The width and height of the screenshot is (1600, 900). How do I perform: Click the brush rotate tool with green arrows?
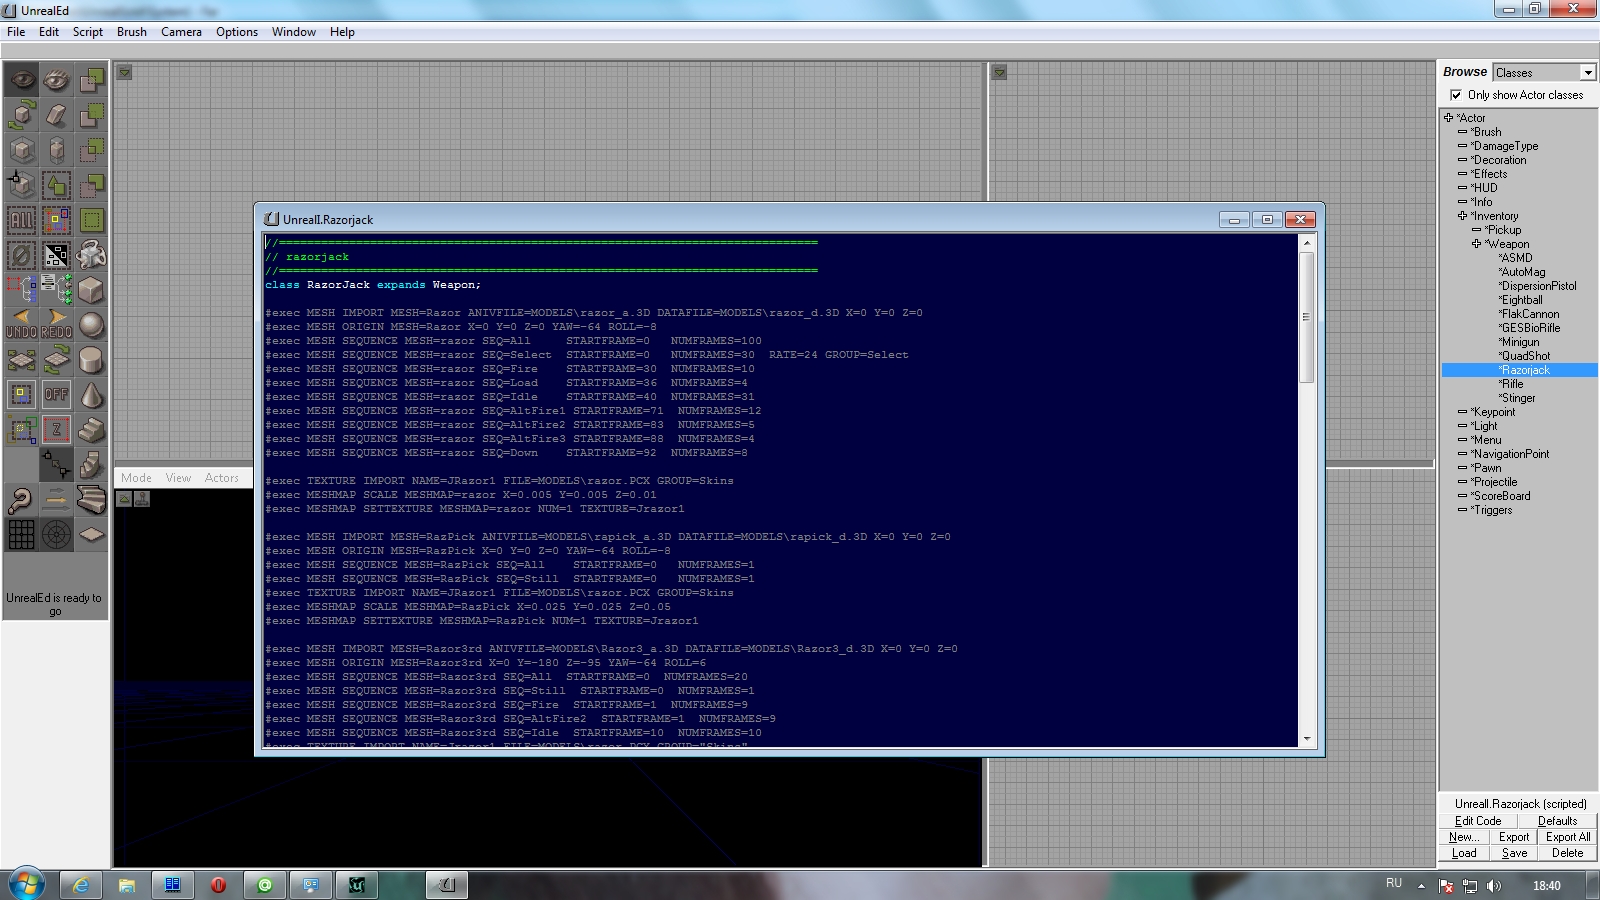pyautogui.click(x=22, y=115)
